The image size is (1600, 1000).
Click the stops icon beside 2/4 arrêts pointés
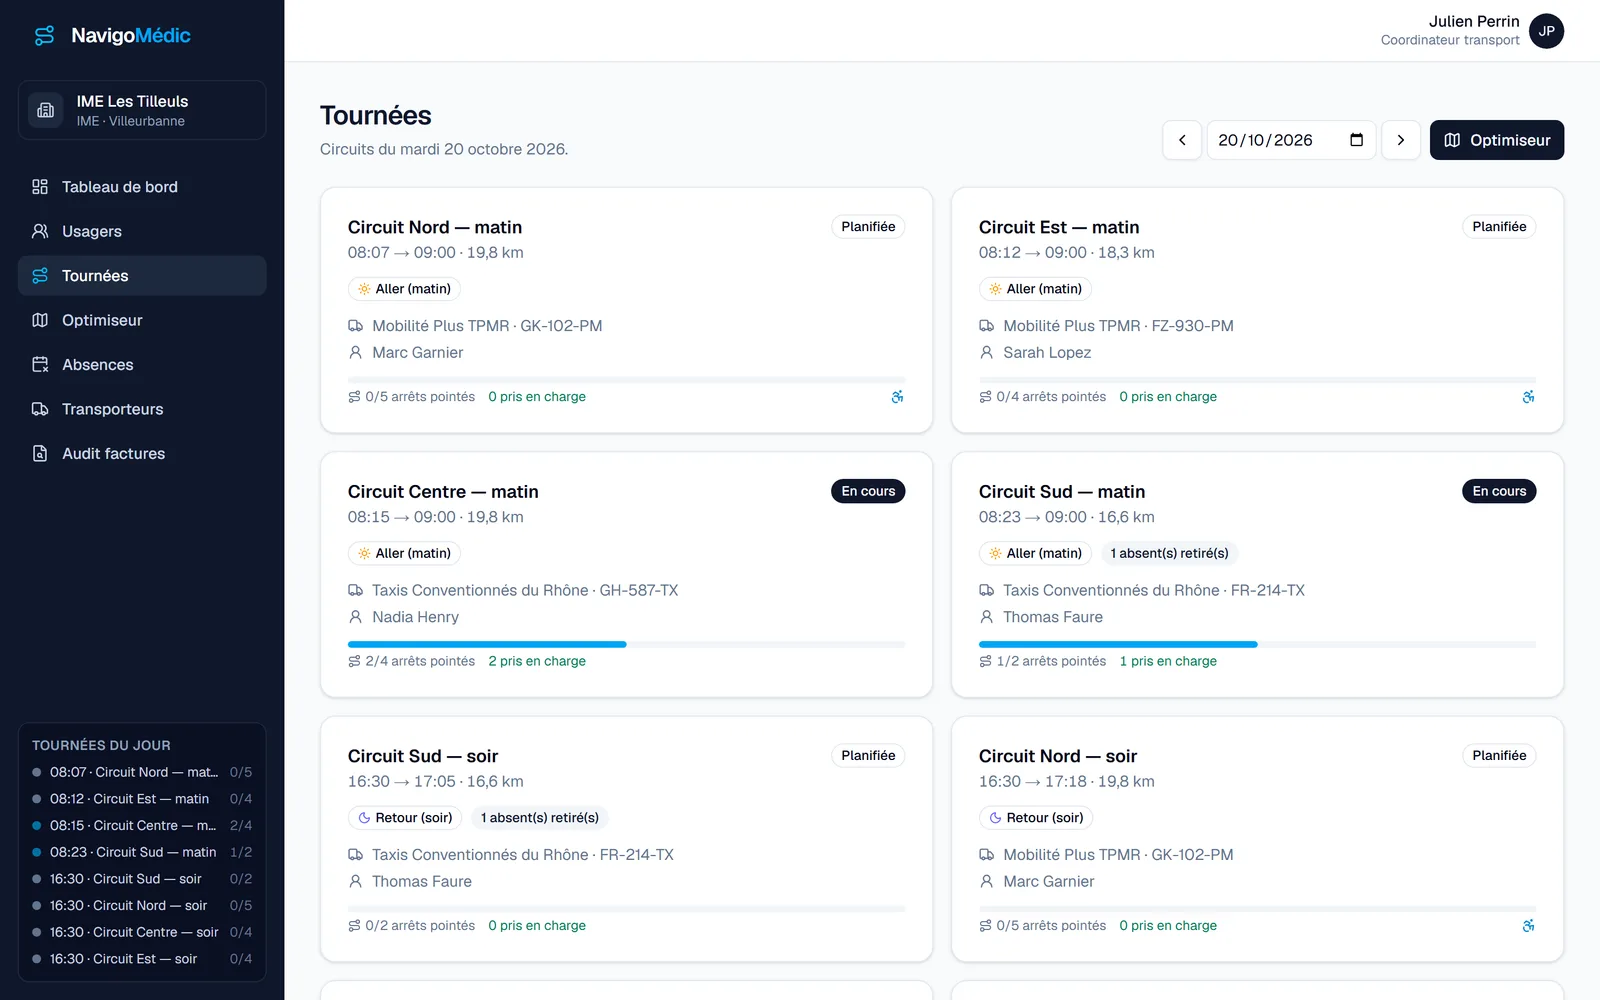(x=354, y=661)
